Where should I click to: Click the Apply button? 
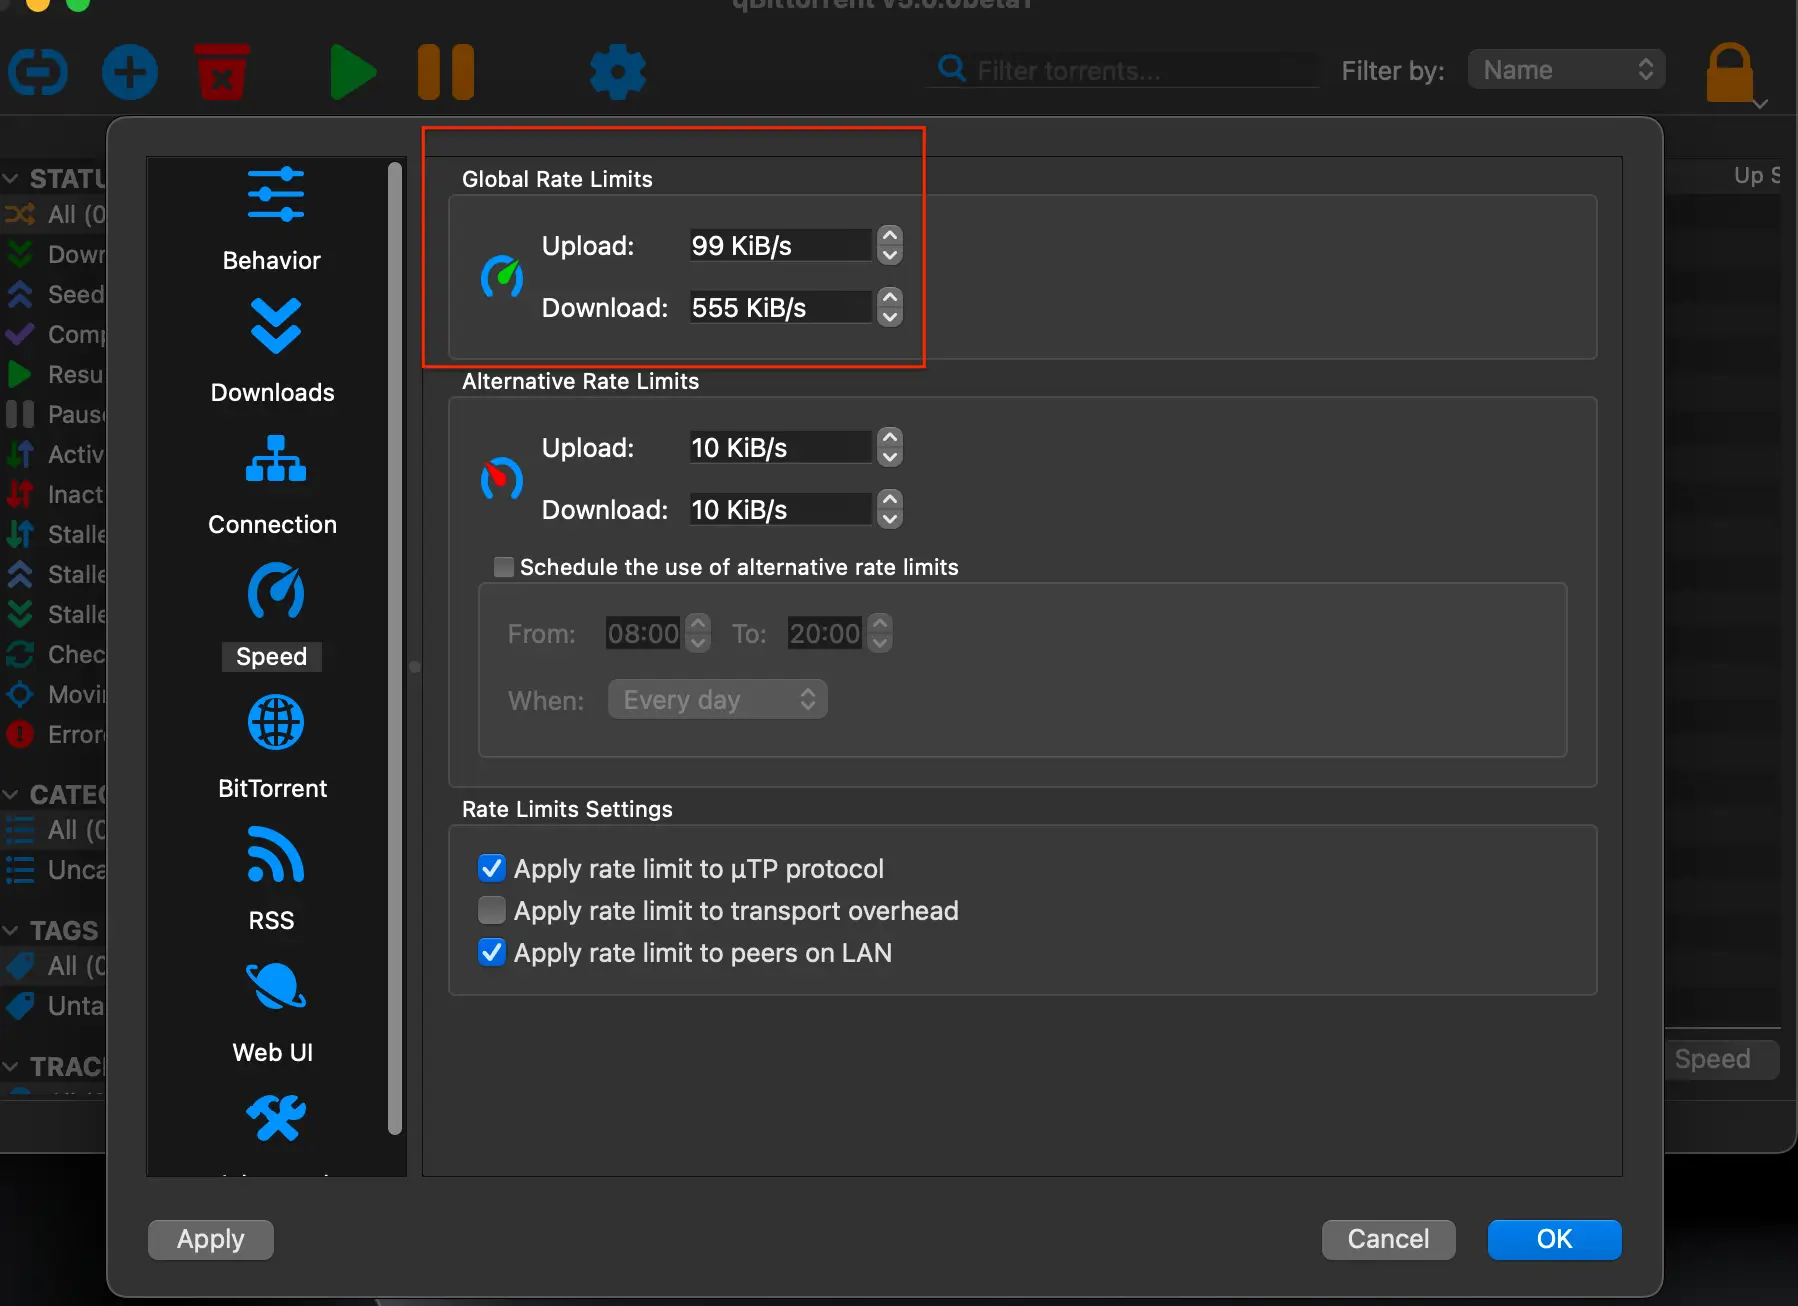[211, 1239]
